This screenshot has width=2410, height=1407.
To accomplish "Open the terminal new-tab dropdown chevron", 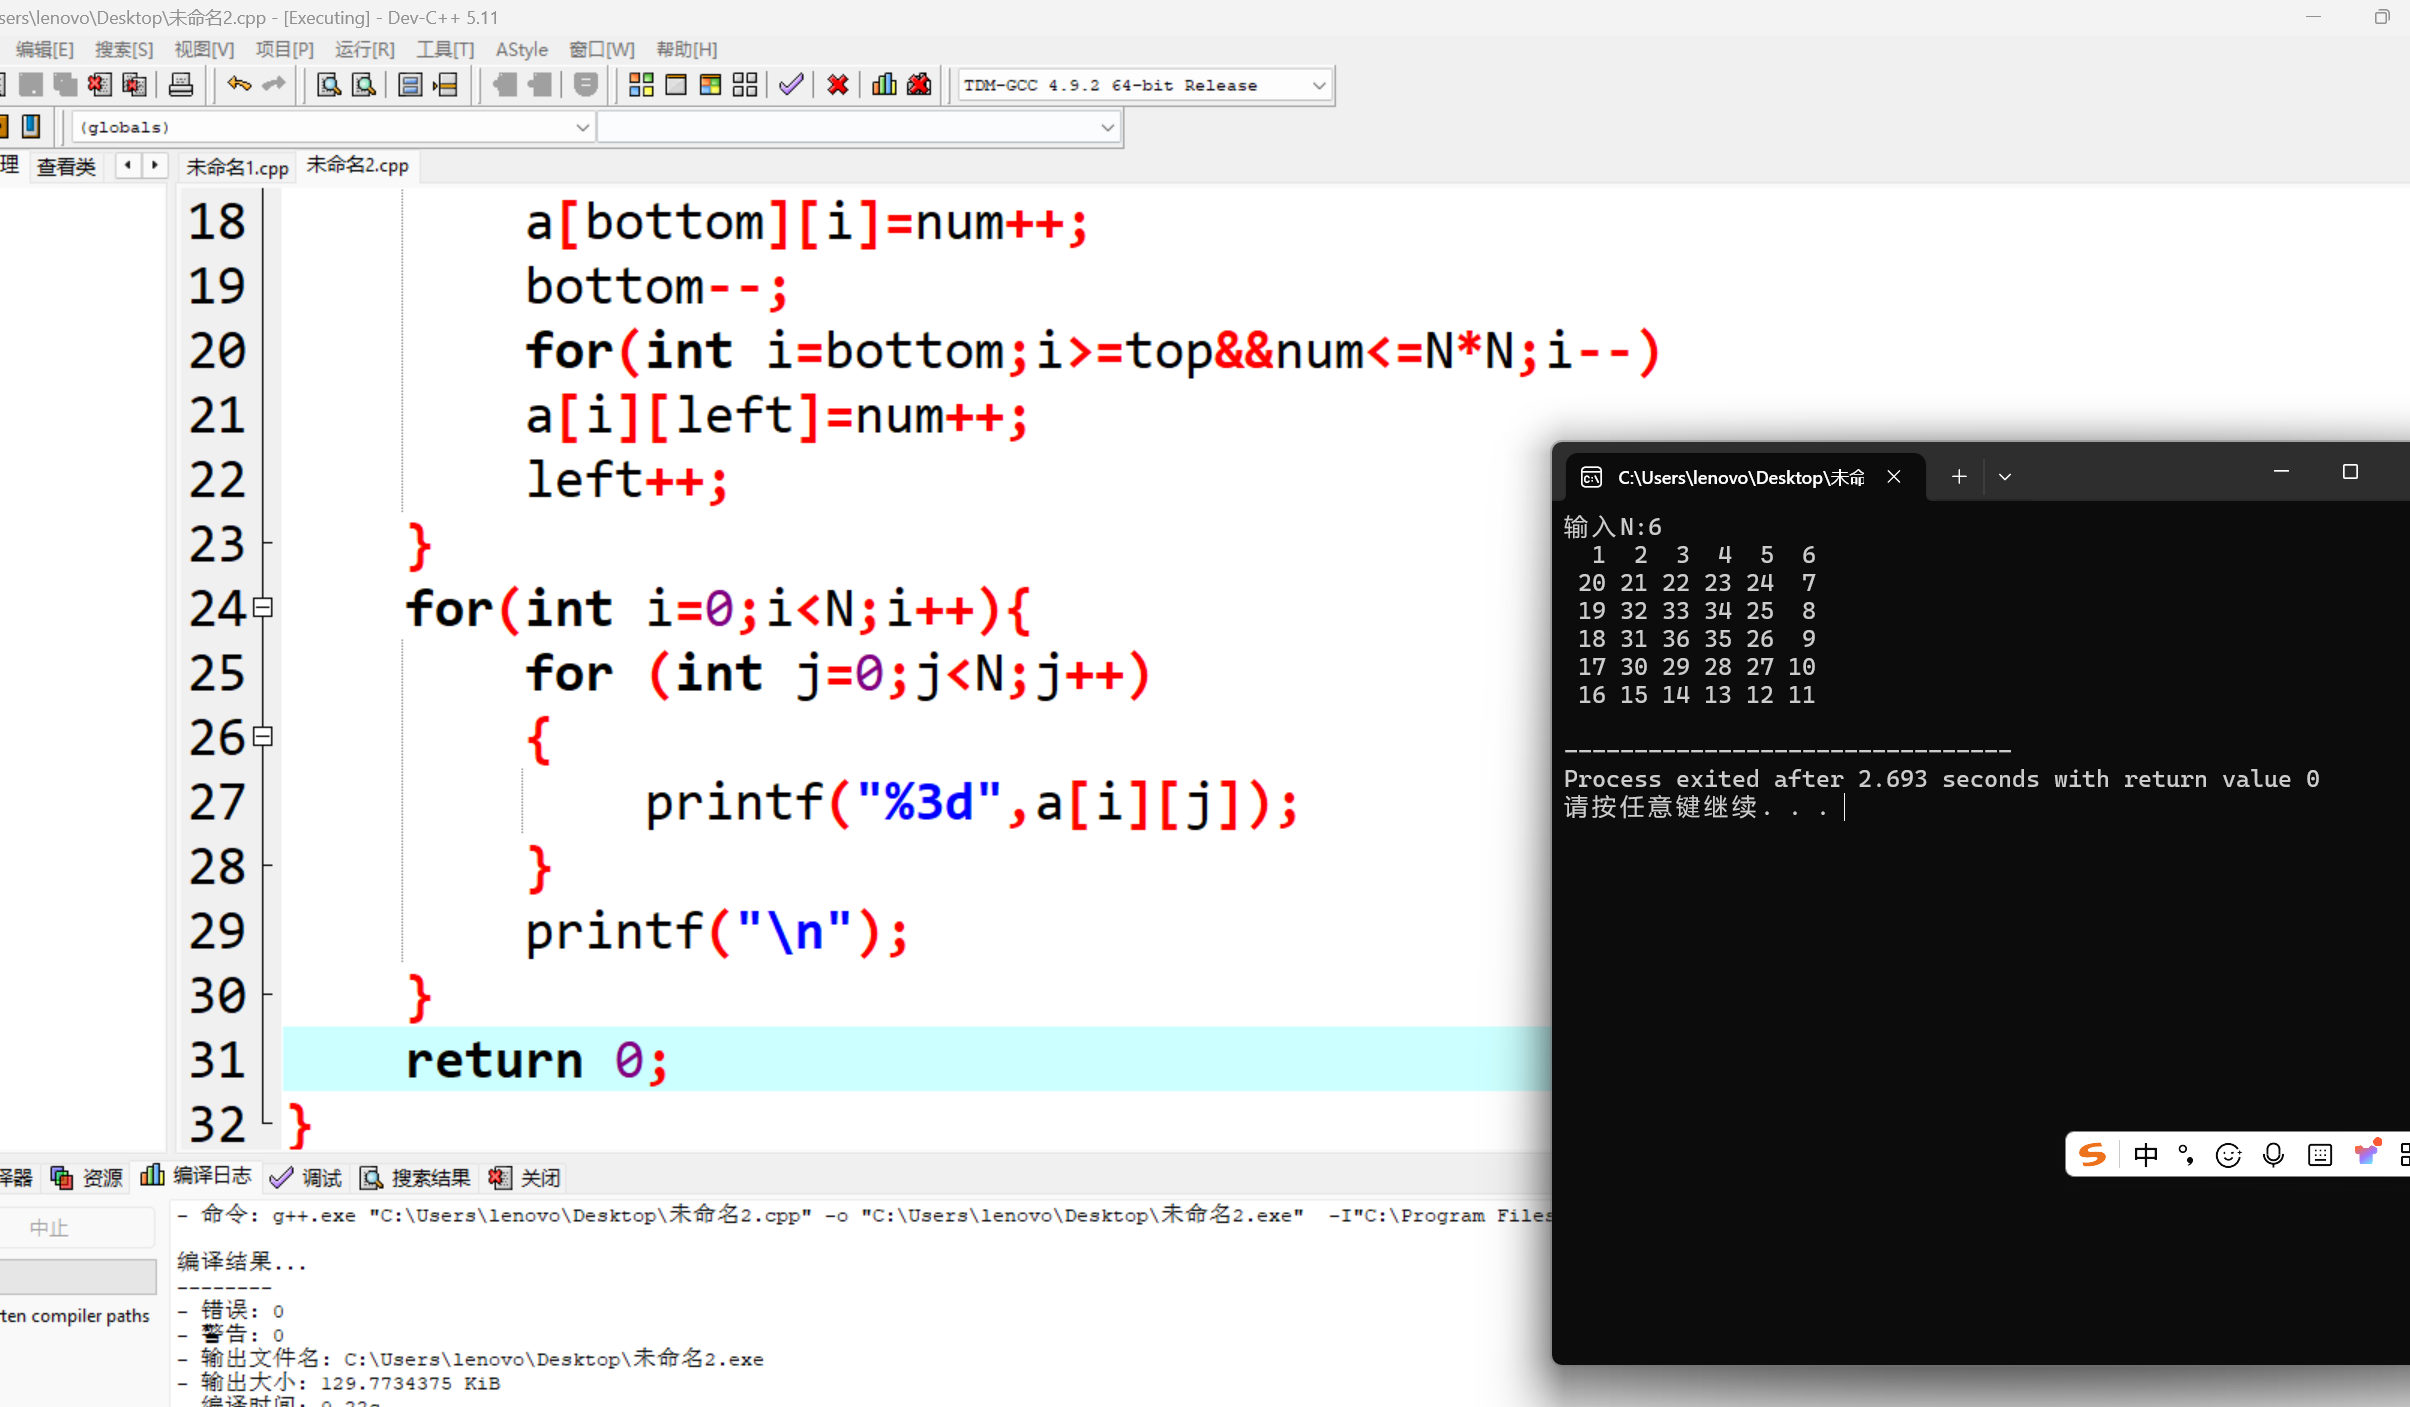I will 2005,477.
